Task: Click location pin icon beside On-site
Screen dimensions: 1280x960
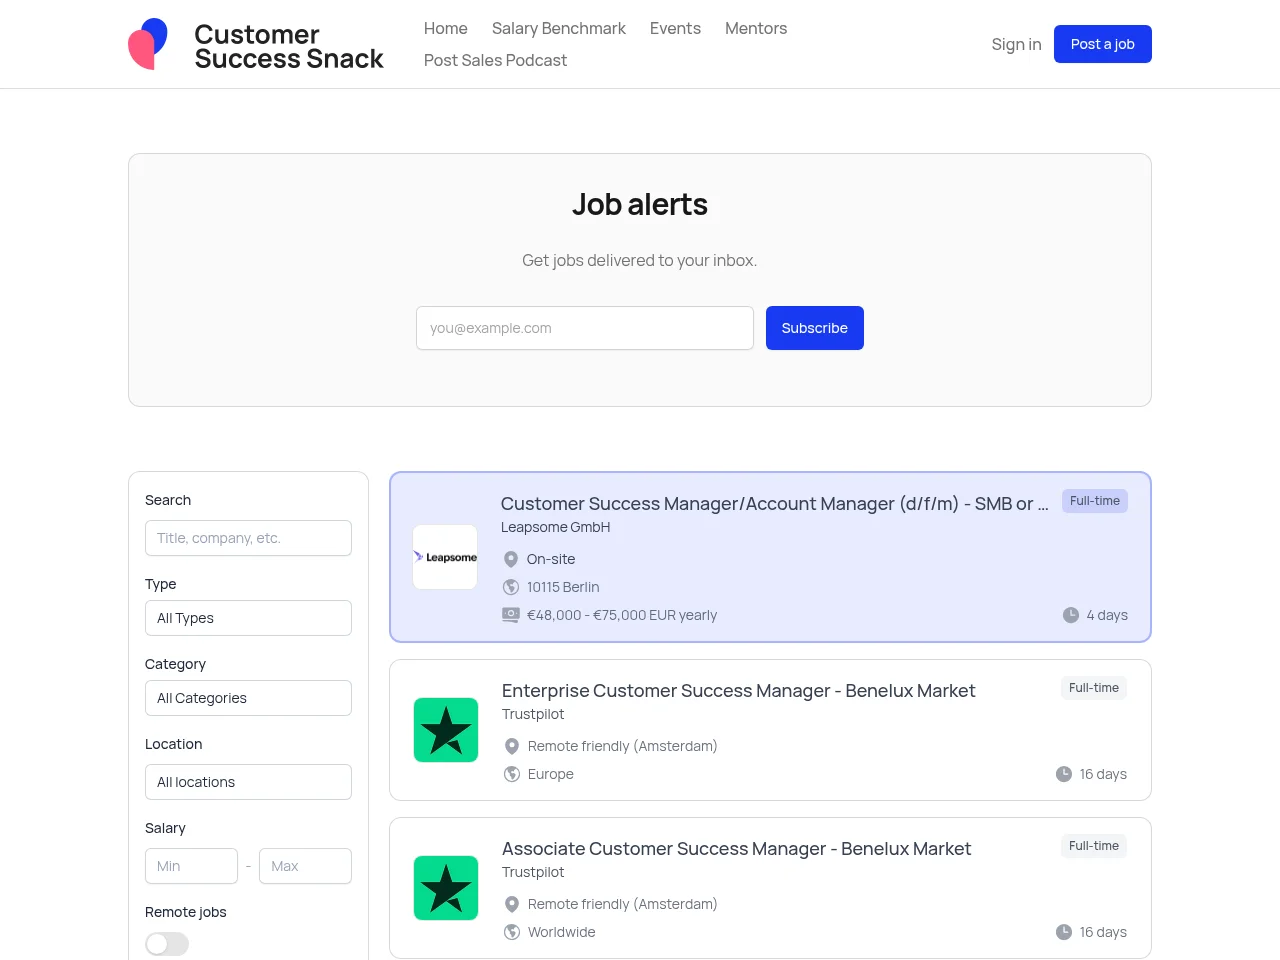Action: [511, 559]
